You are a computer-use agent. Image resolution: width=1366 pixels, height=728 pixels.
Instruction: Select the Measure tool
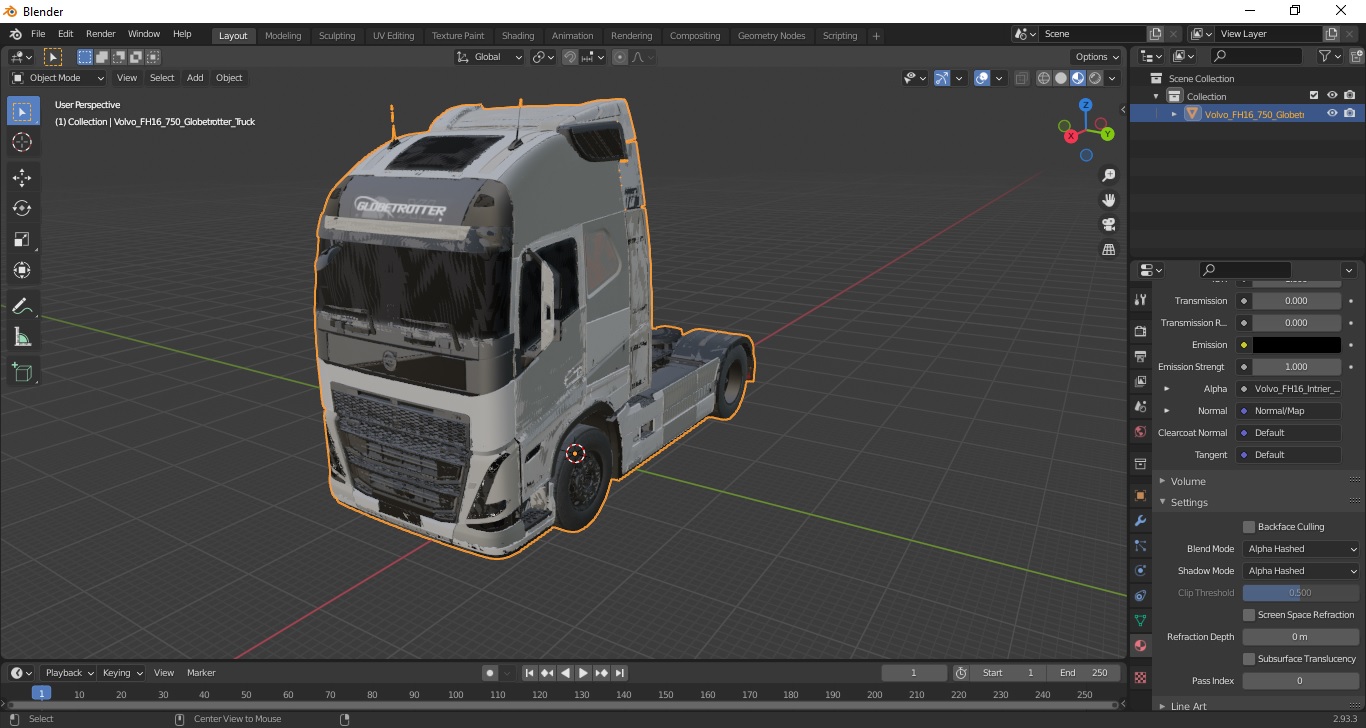22,337
